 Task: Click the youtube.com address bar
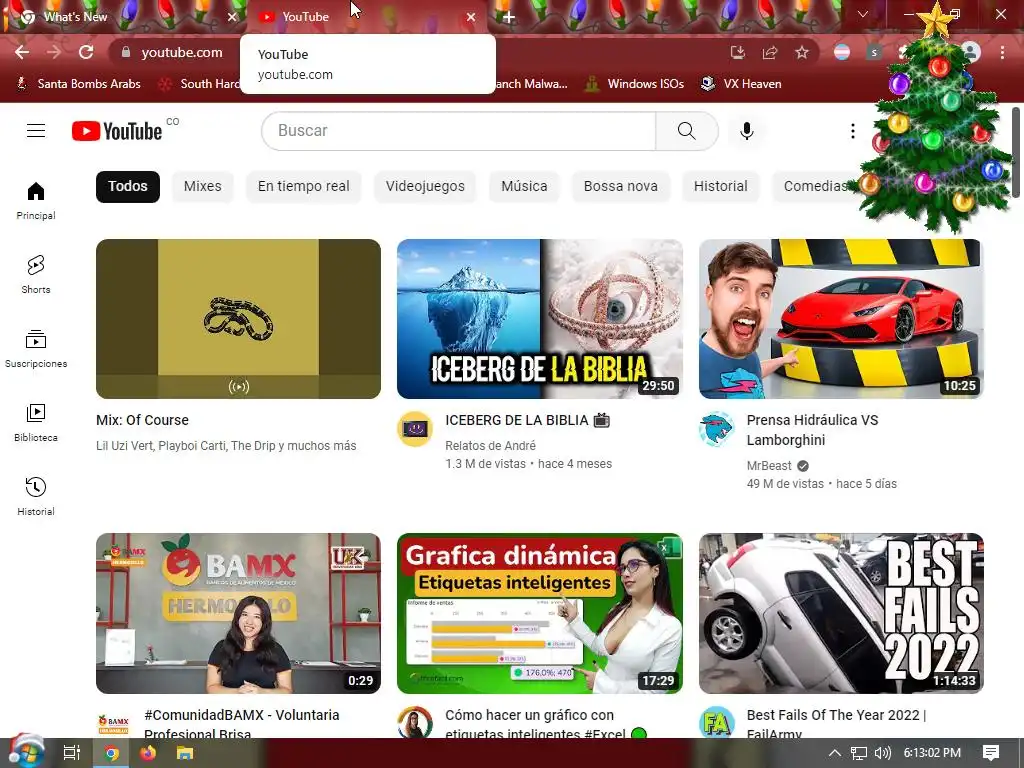click(182, 52)
